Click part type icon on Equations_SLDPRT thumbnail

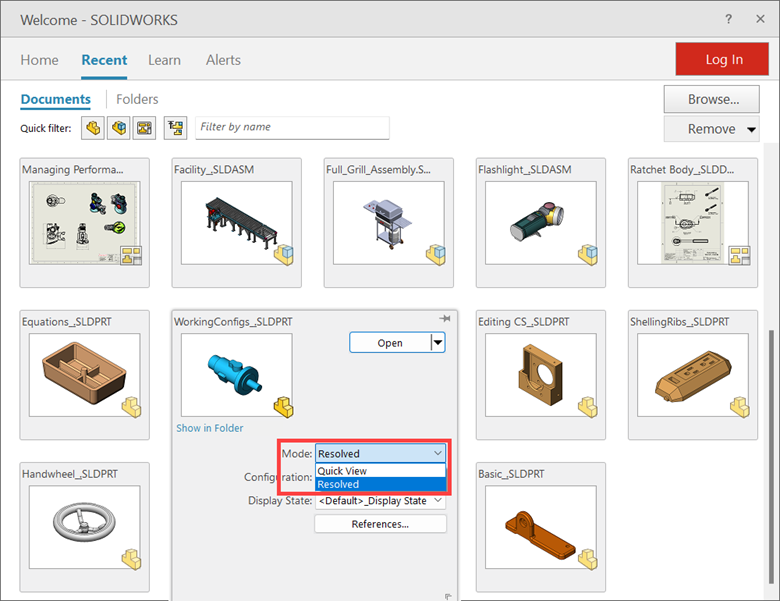tap(132, 407)
